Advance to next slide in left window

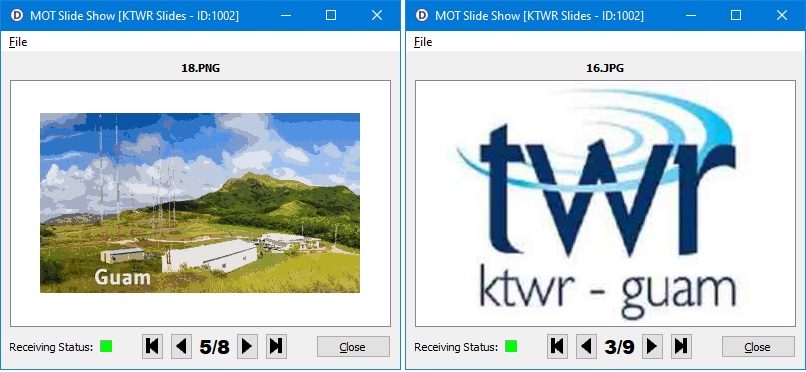coord(247,347)
